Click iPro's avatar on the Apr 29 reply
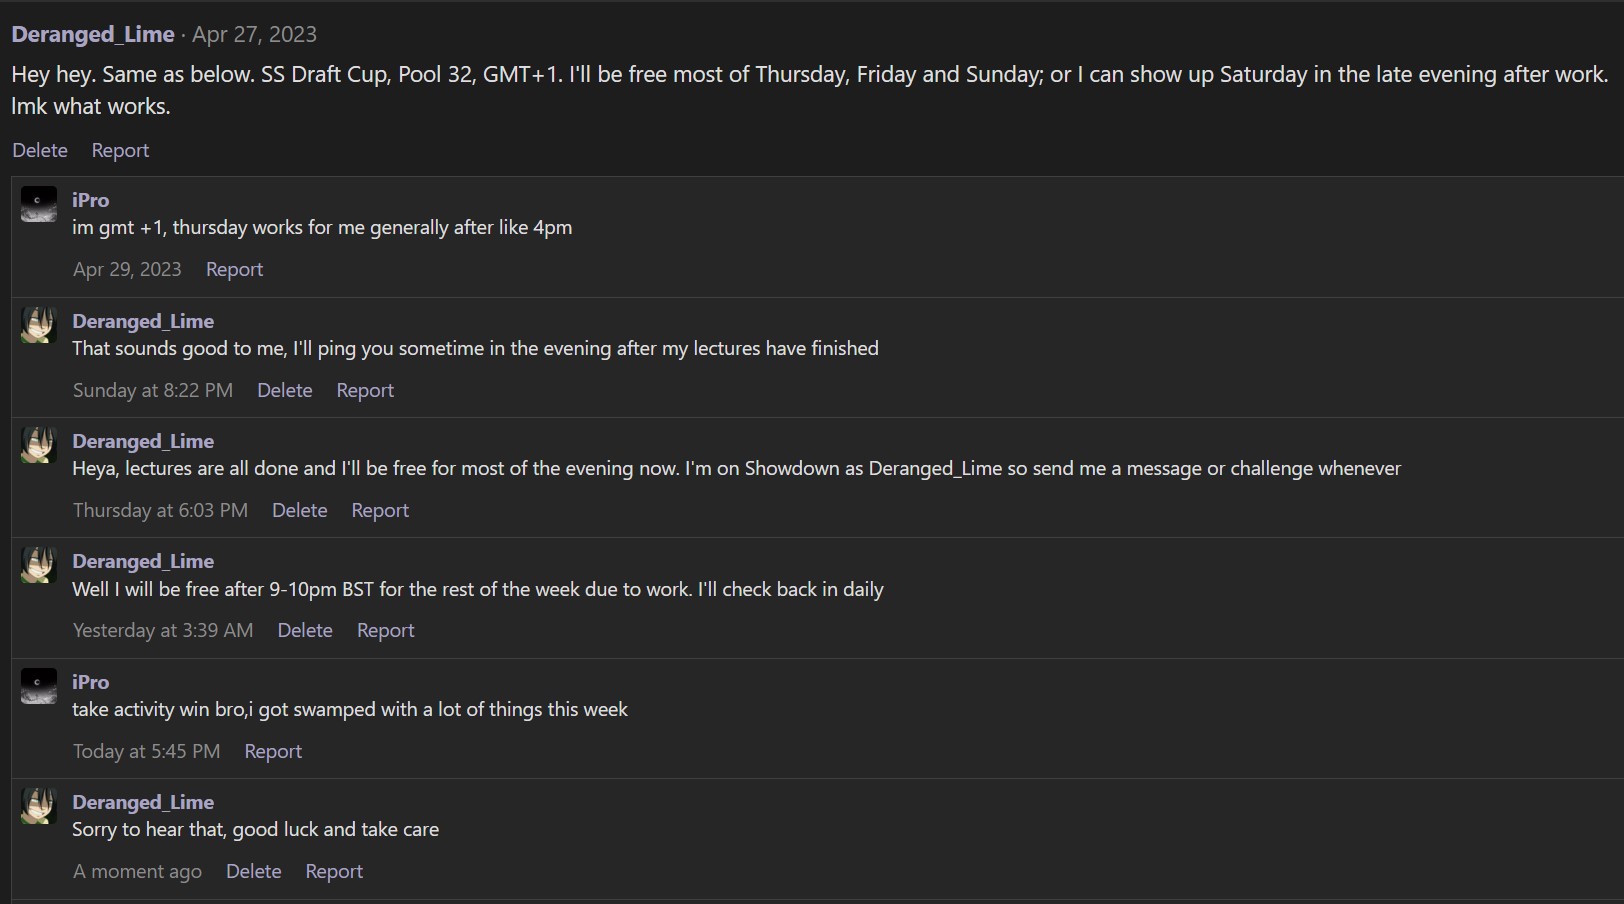This screenshot has height=904, width=1624. [39, 204]
